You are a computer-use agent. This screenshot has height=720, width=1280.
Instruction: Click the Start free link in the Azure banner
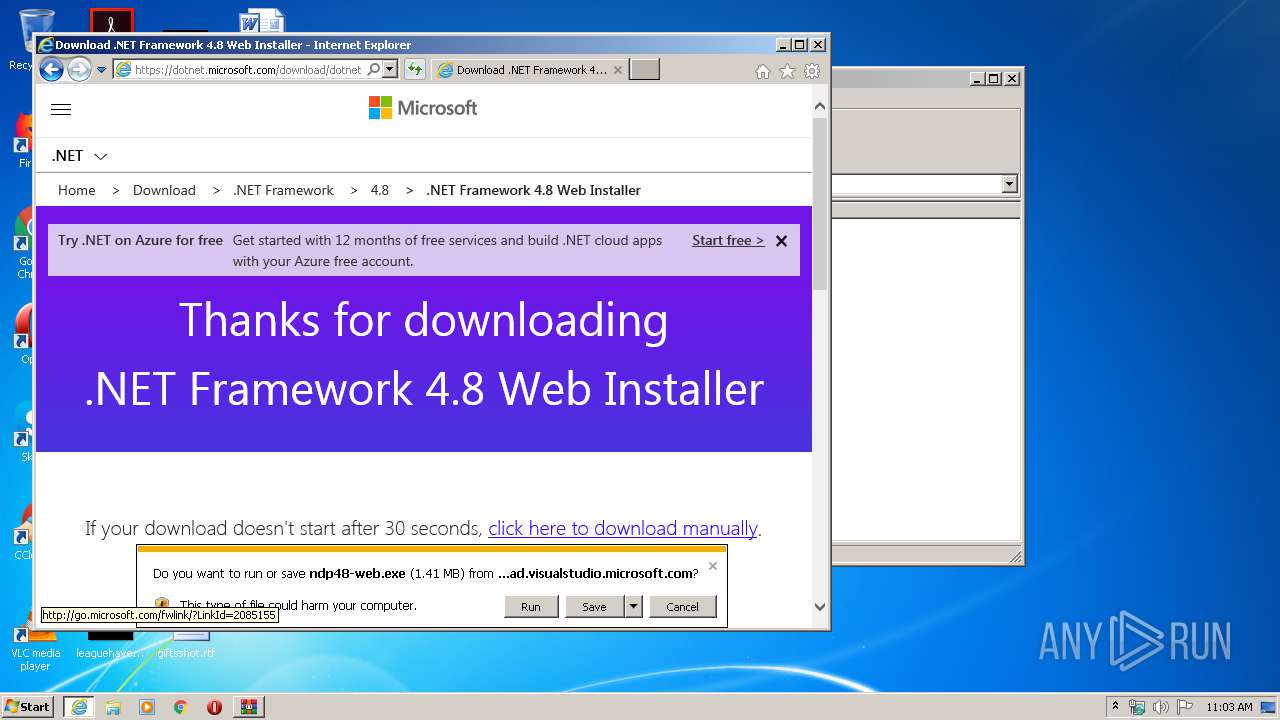tap(728, 240)
